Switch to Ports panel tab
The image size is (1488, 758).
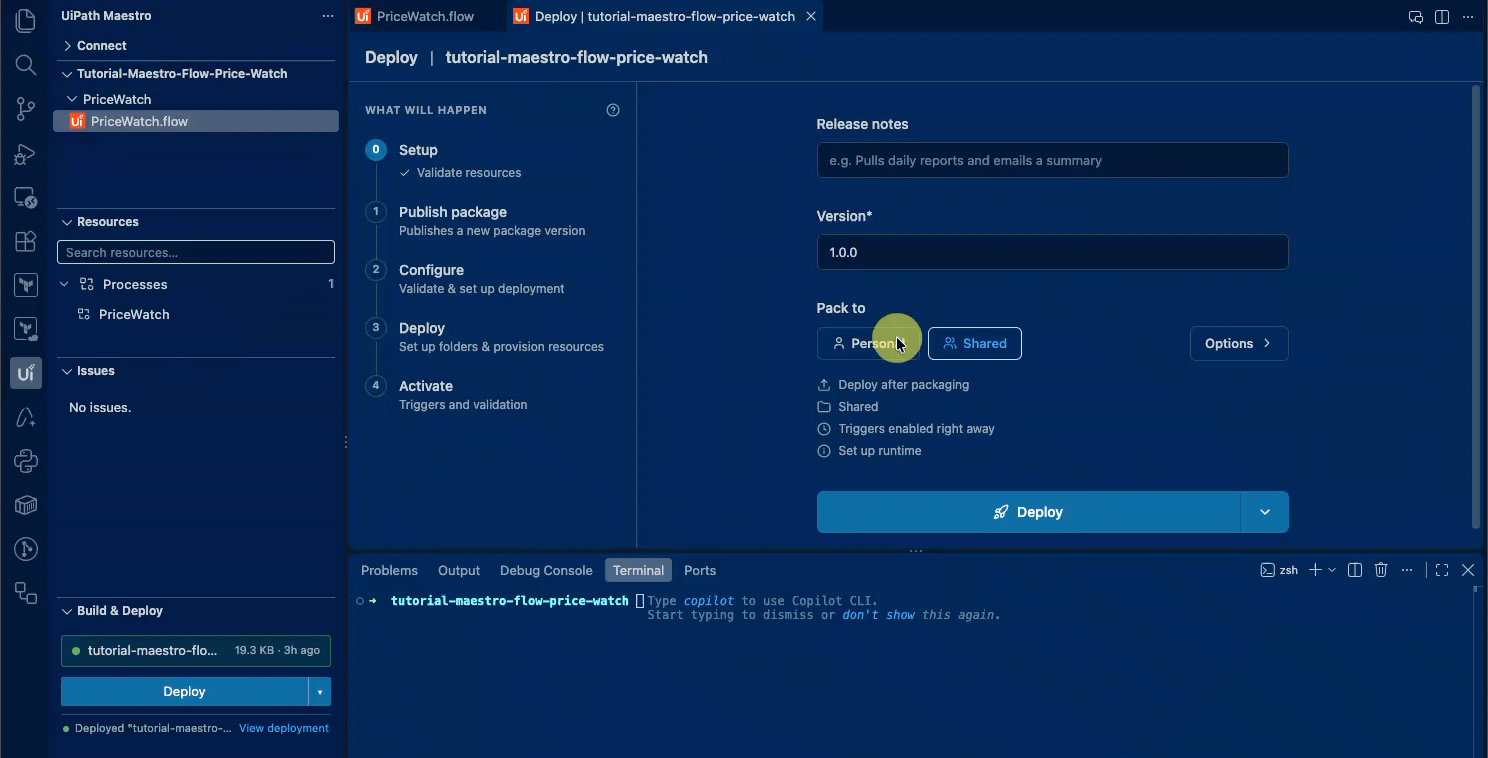pos(700,570)
